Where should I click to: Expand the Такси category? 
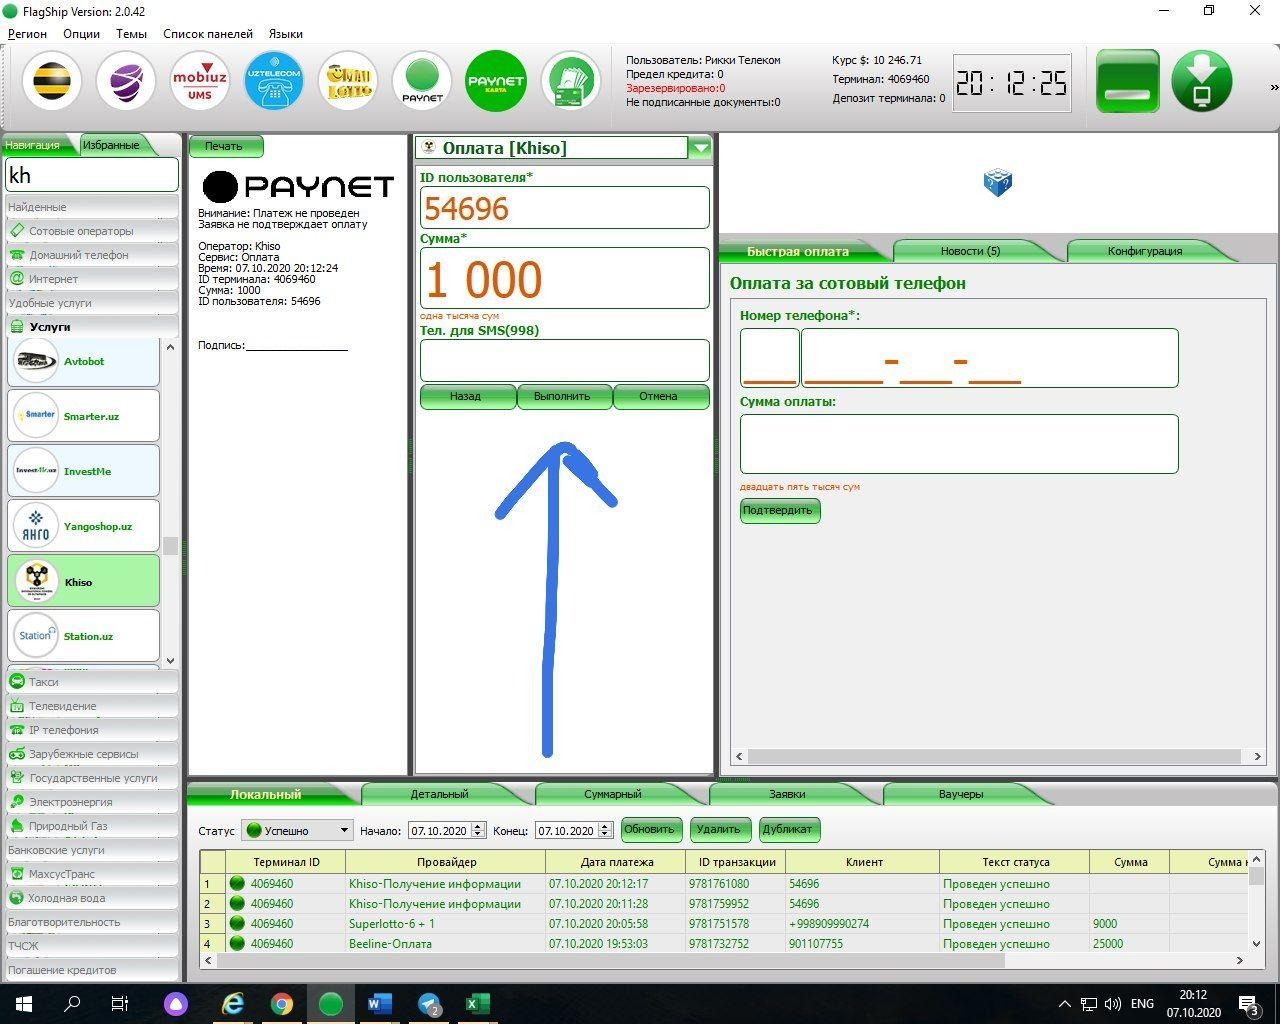[92, 682]
